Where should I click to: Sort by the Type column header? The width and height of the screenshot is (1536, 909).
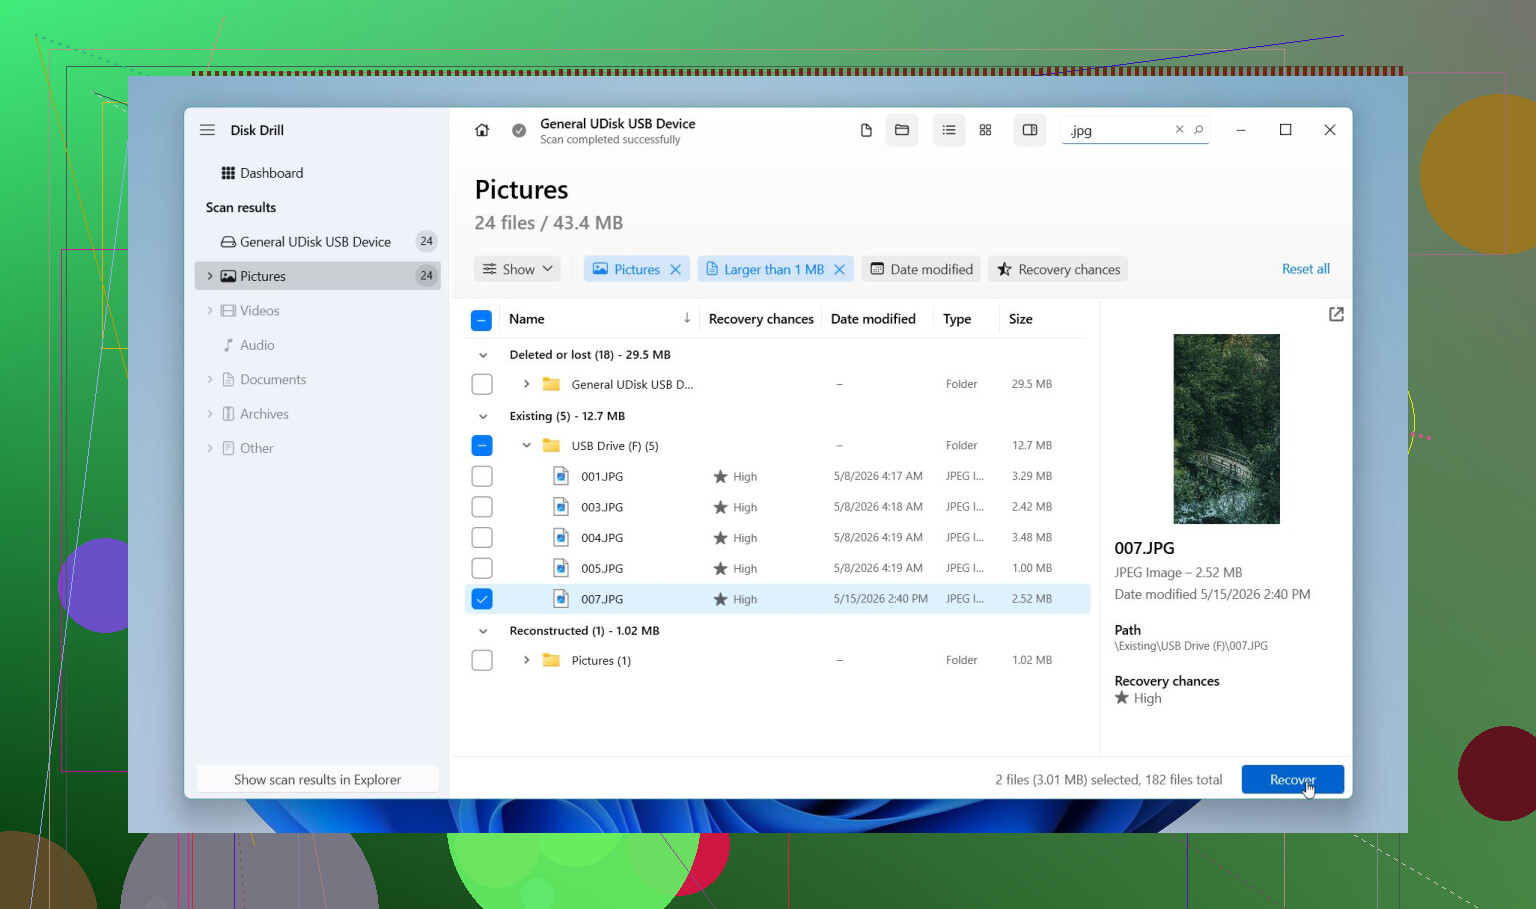tap(957, 319)
